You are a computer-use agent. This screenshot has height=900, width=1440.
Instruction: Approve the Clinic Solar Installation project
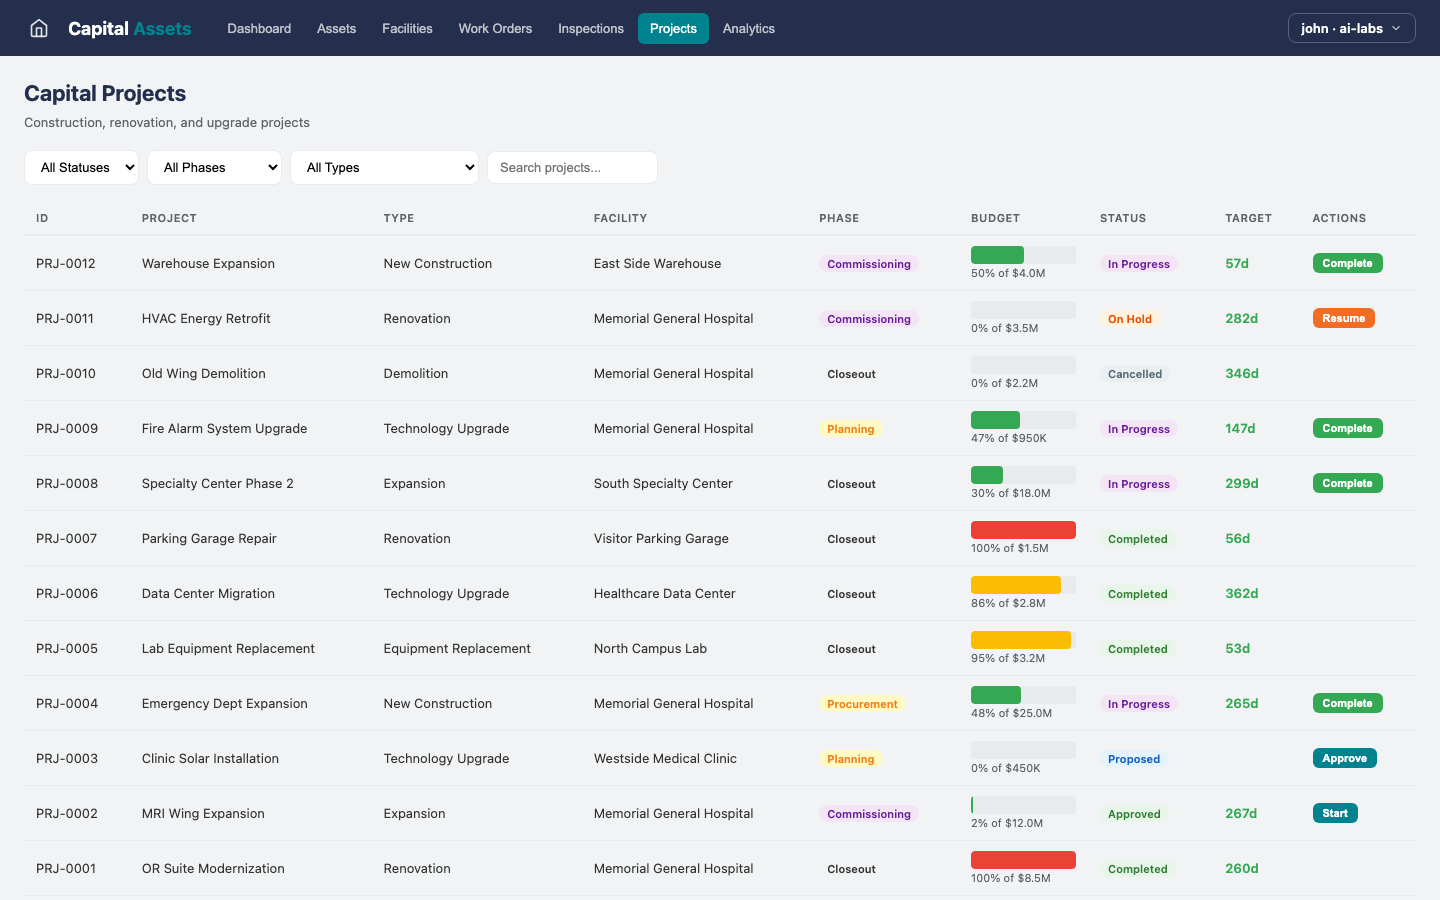(1344, 758)
